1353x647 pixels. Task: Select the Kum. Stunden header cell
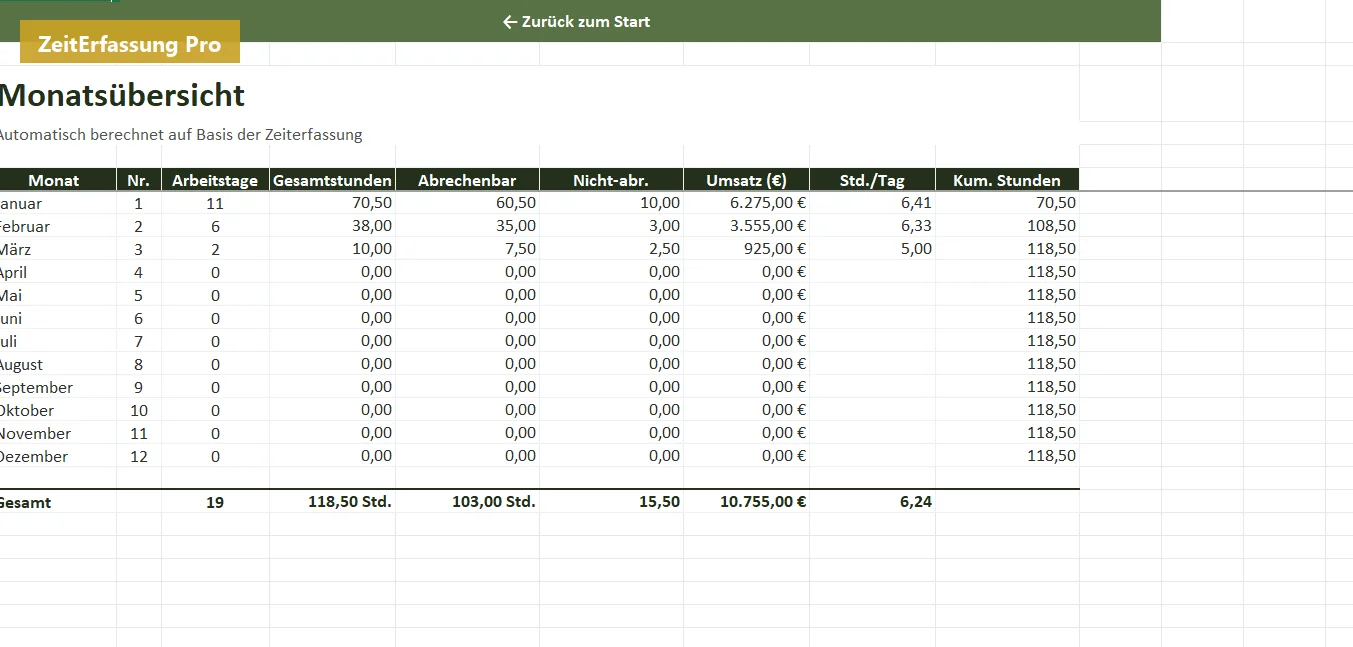pos(1007,180)
